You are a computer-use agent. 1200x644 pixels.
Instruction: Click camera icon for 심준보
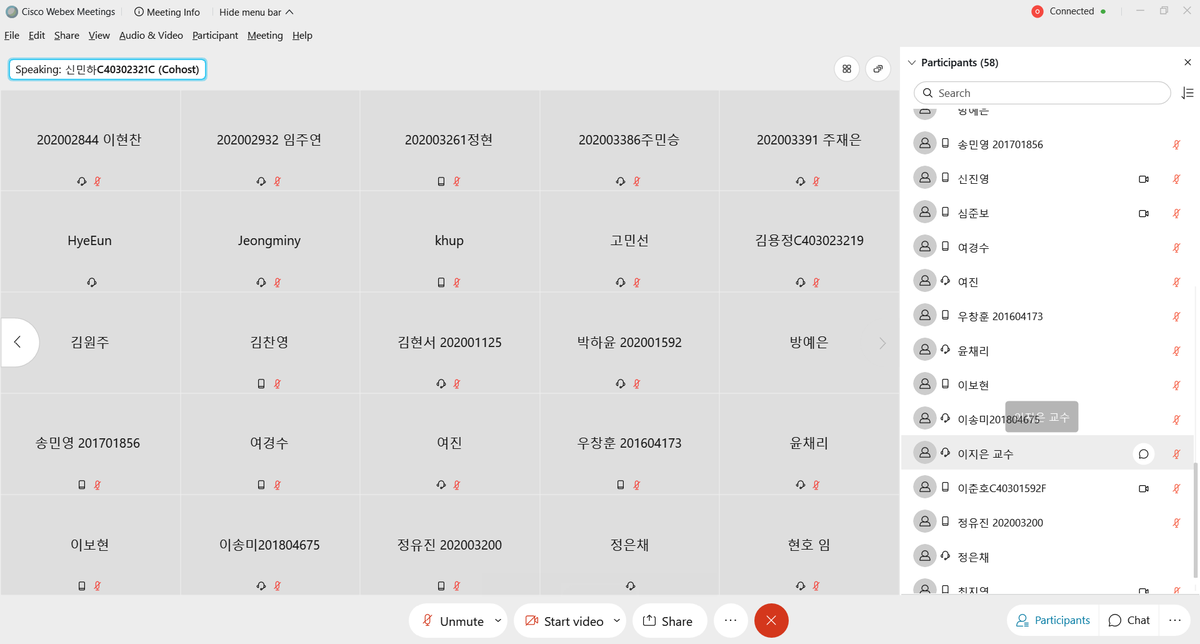click(1144, 213)
